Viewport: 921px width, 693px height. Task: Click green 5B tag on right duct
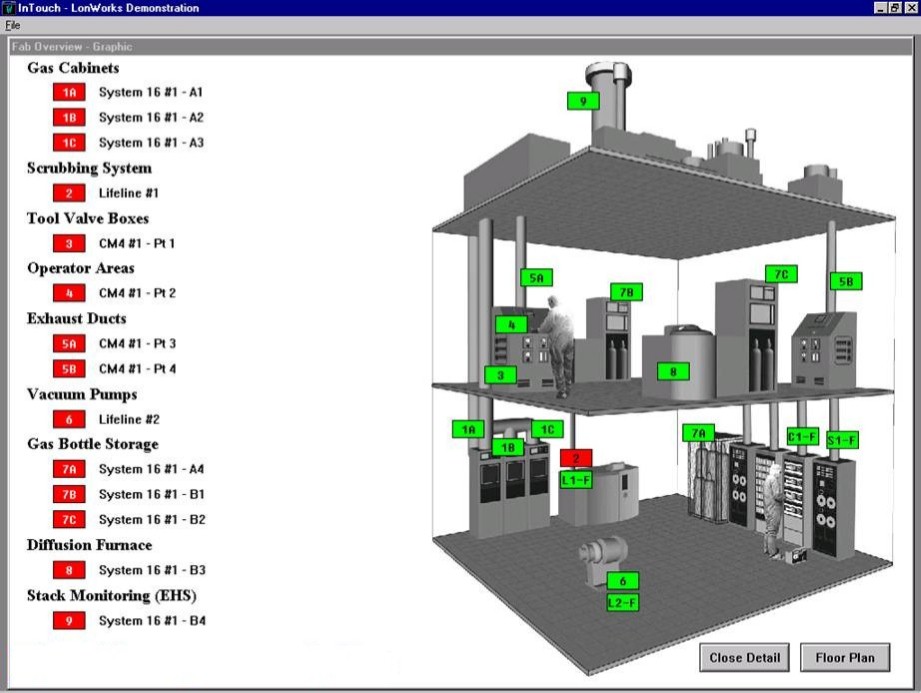846,281
